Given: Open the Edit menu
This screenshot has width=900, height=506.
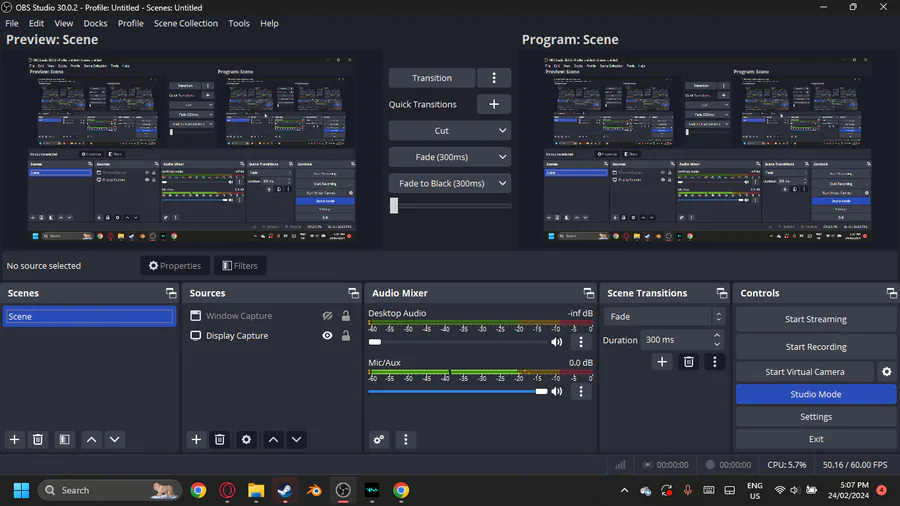Looking at the screenshot, I should point(36,24).
